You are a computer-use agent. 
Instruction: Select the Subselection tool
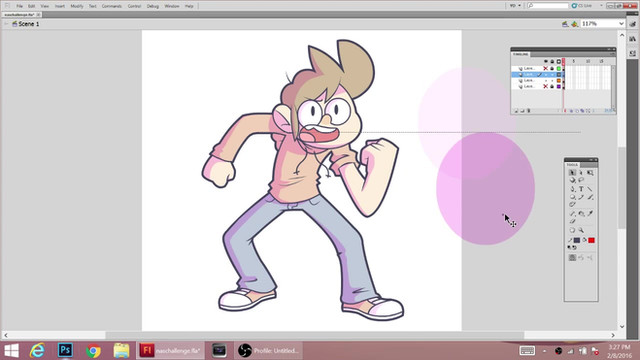coord(581,173)
